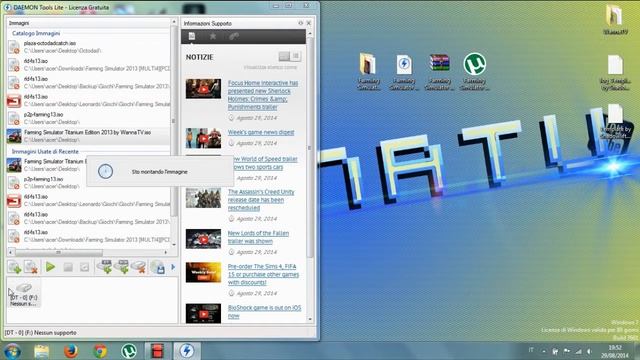
Task: Open the Farming Simulator folder desktop icon
Action: click(368, 71)
